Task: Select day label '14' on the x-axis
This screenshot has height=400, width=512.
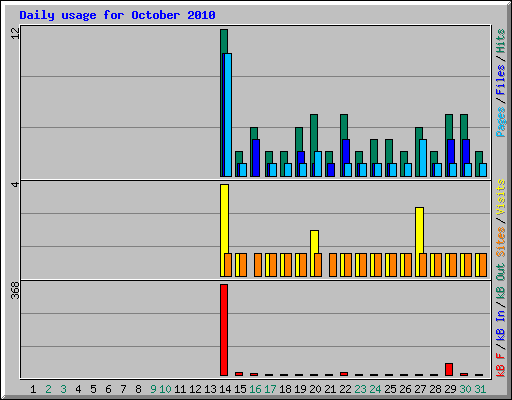Action: [225, 389]
